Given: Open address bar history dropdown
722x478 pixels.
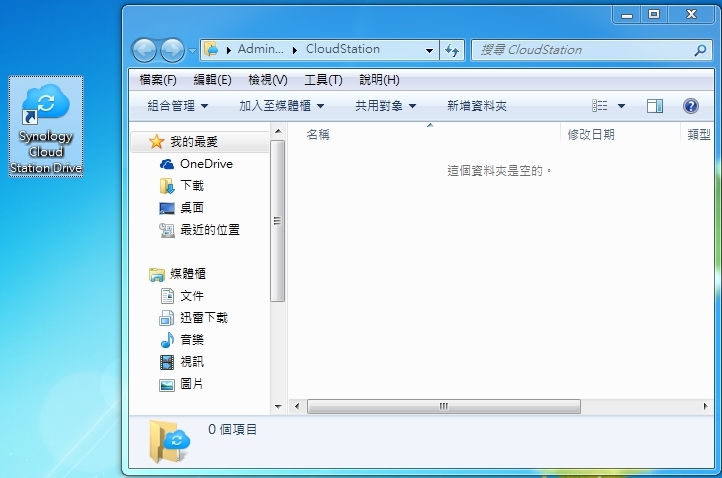Looking at the screenshot, I should [429, 50].
